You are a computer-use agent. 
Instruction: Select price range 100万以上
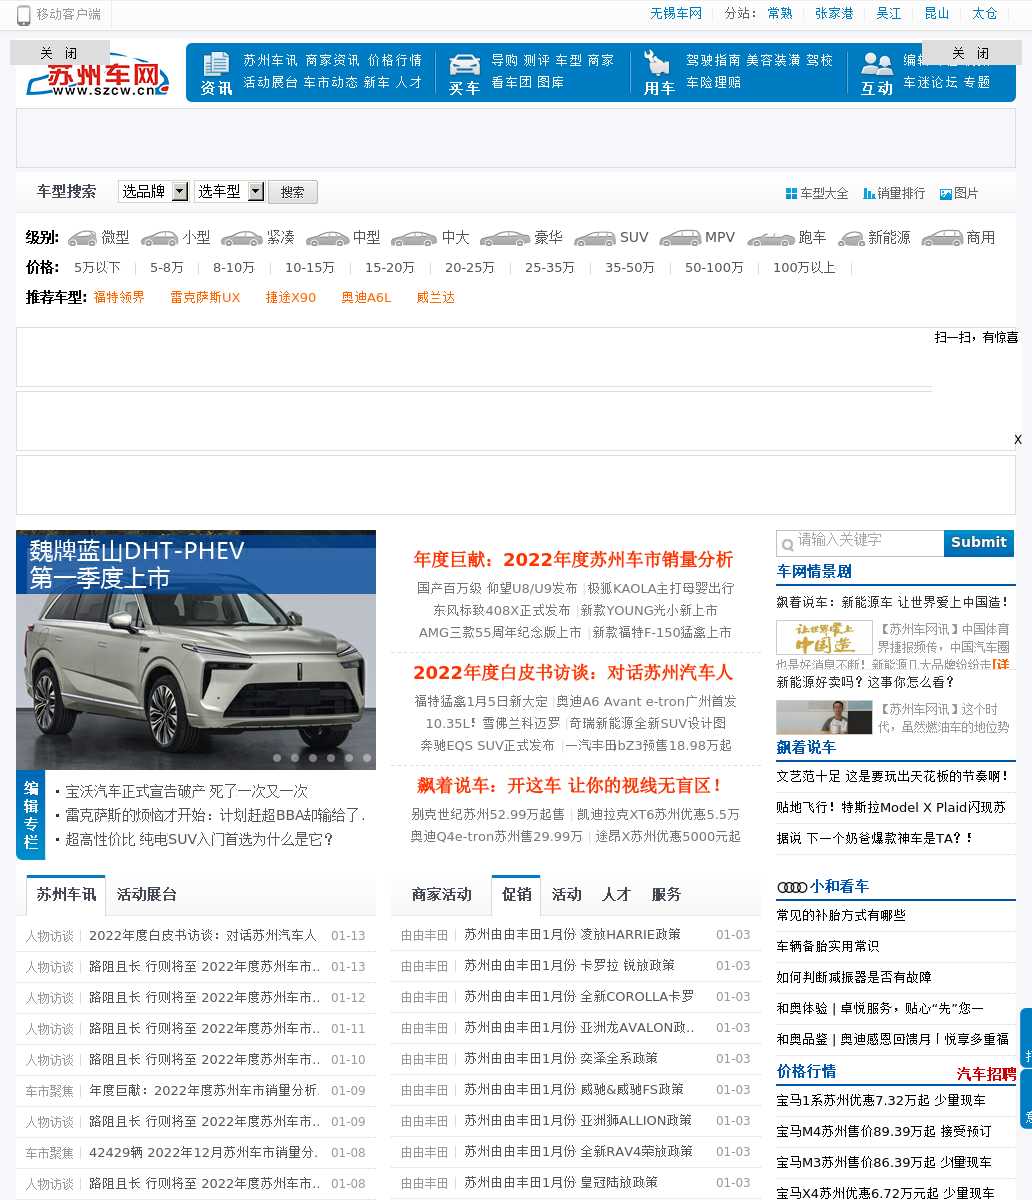pos(804,268)
